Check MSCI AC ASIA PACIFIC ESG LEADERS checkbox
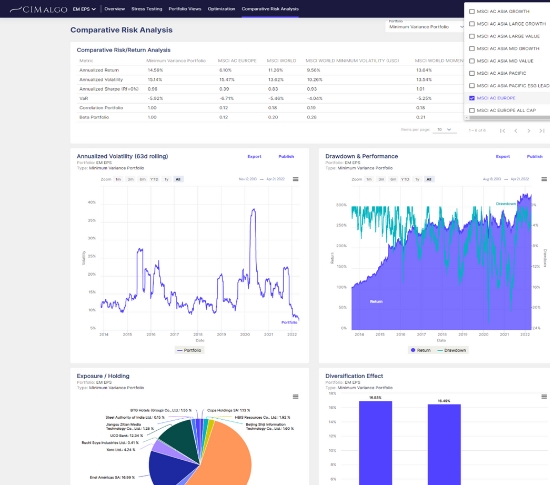Image resolution: width=550 pixels, height=485 pixels. 472,86
